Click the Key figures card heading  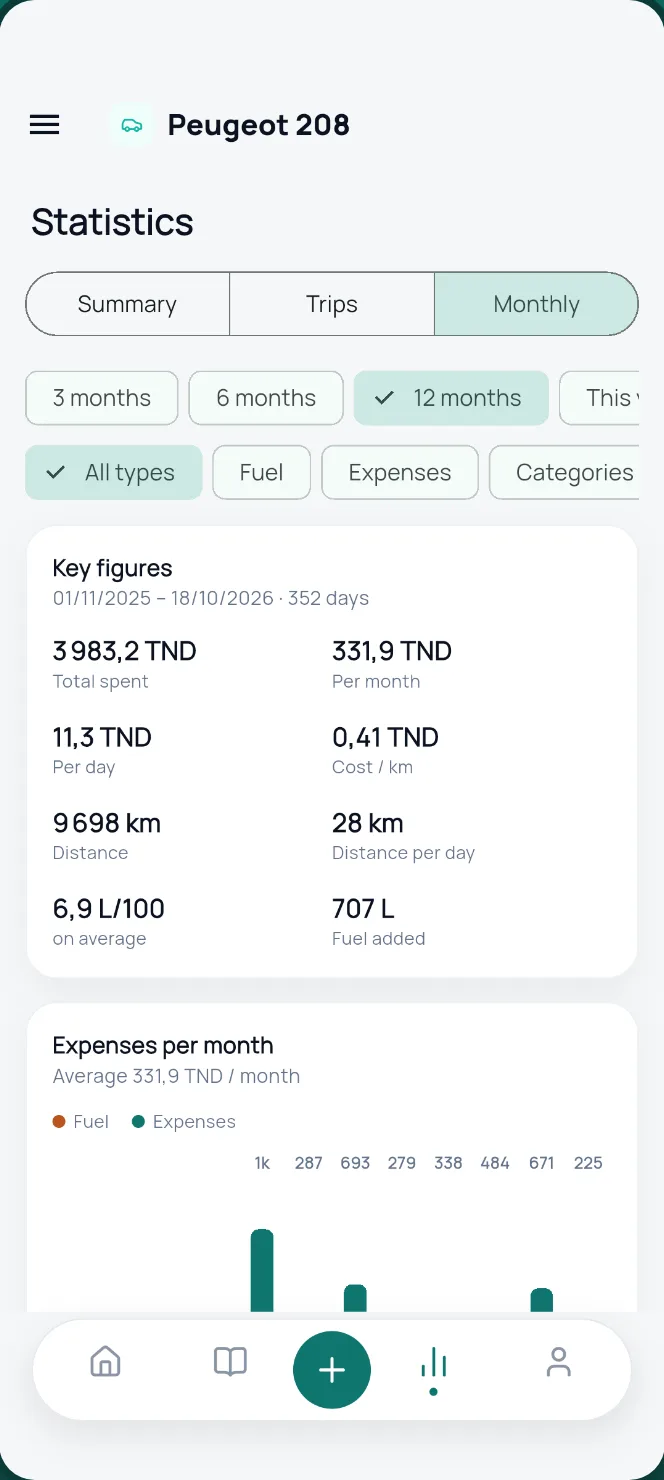tap(112, 568)
